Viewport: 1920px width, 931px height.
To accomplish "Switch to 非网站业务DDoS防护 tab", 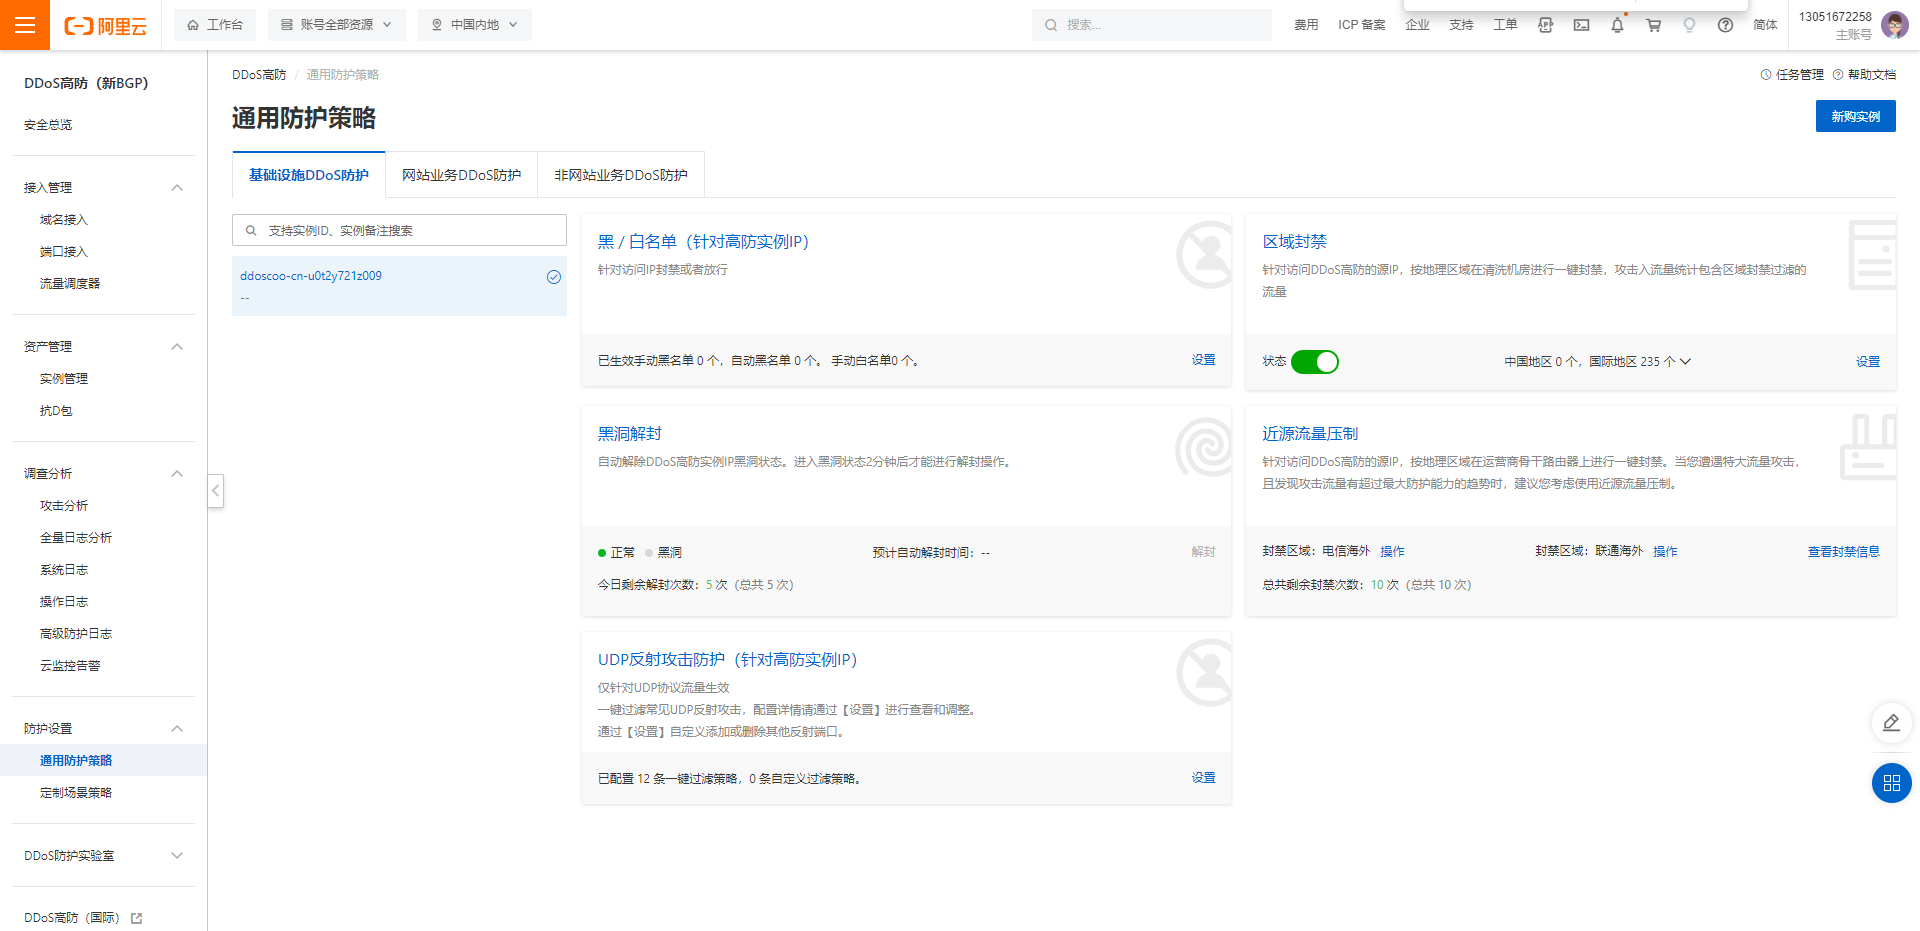I will (621, 175).
